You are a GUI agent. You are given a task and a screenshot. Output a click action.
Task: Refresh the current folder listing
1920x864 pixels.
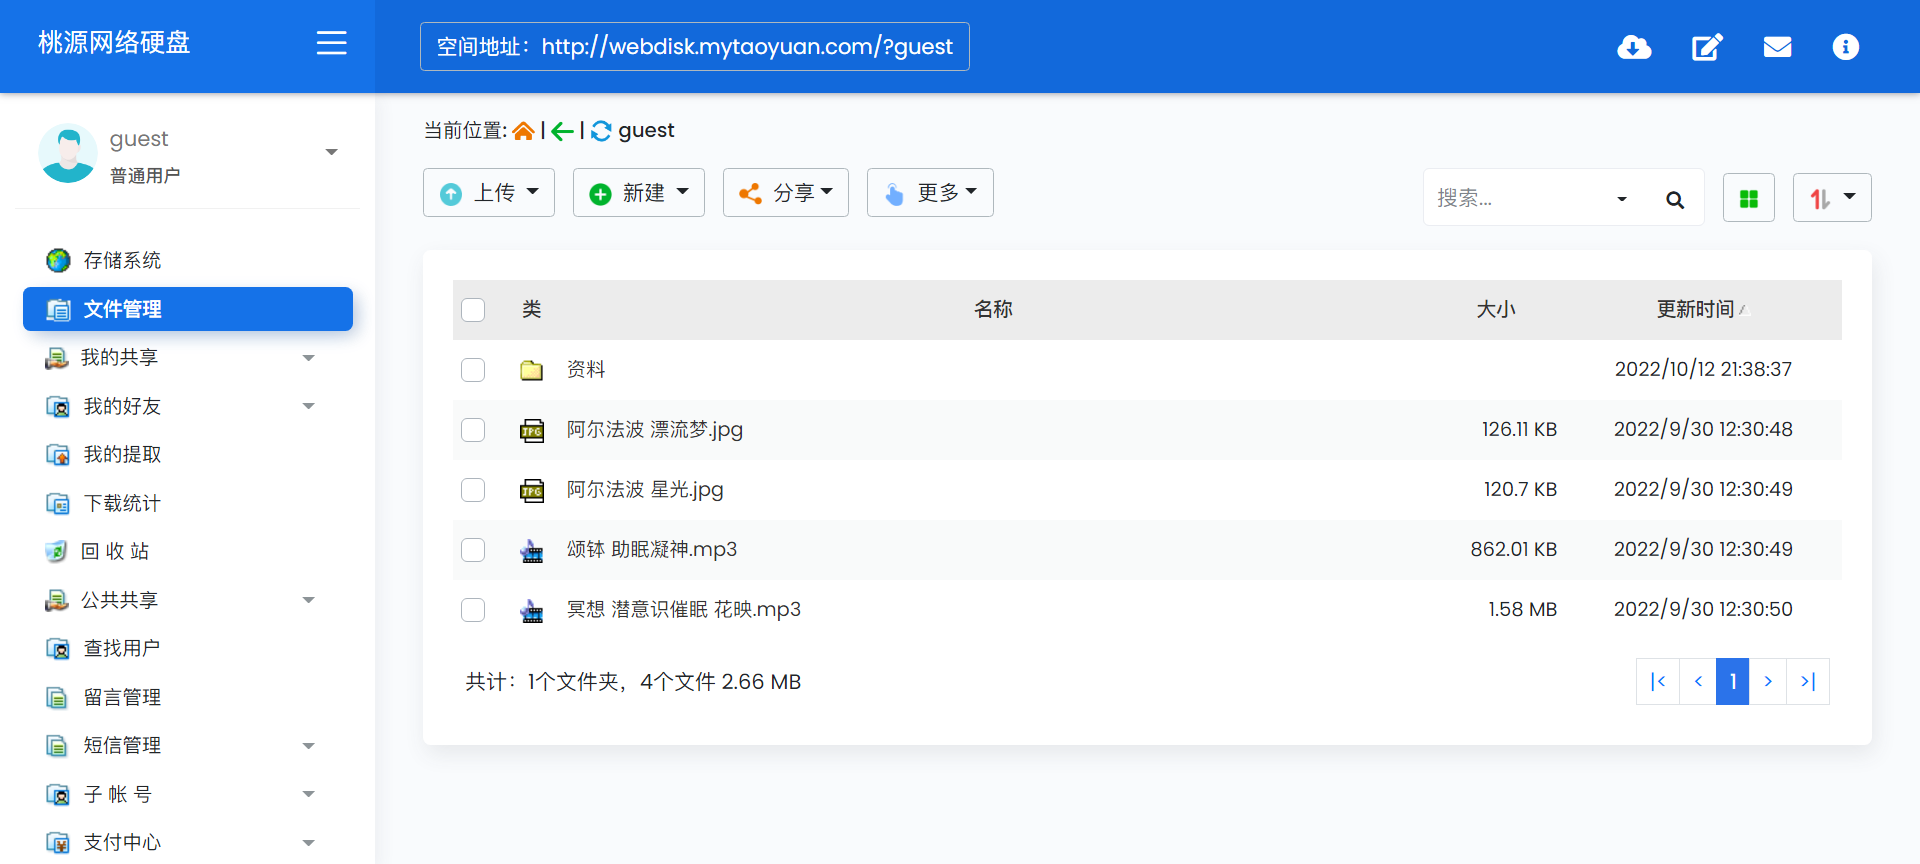coord(601,131)
